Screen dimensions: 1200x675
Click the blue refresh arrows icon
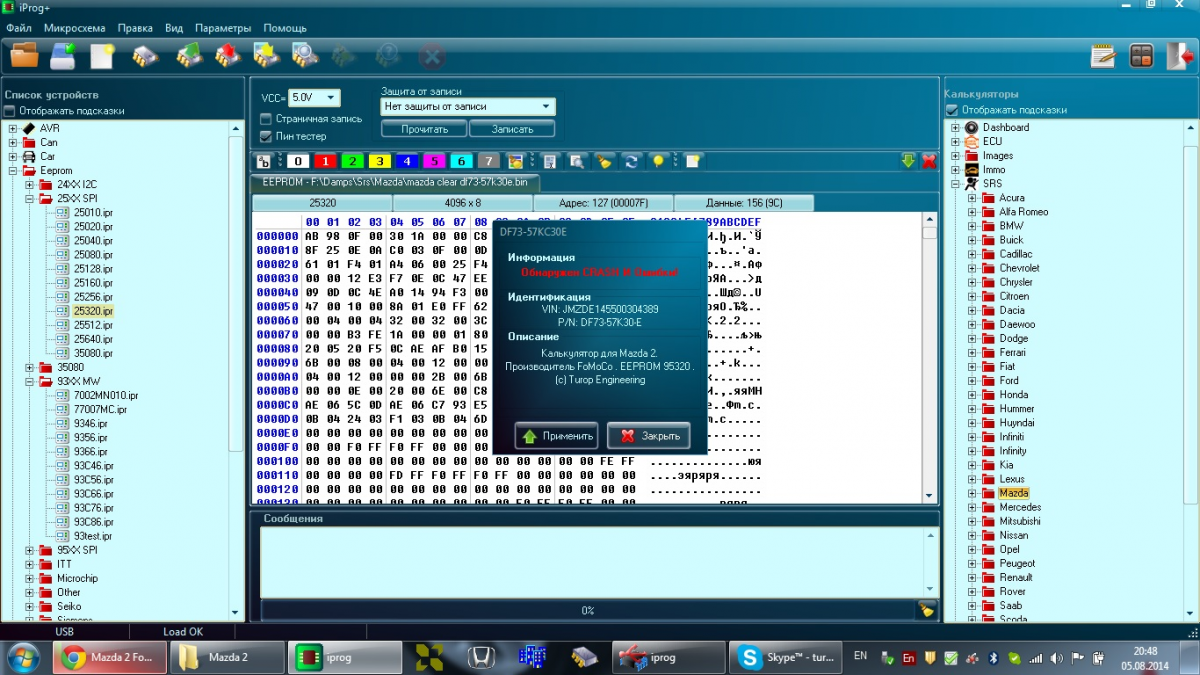632,161
